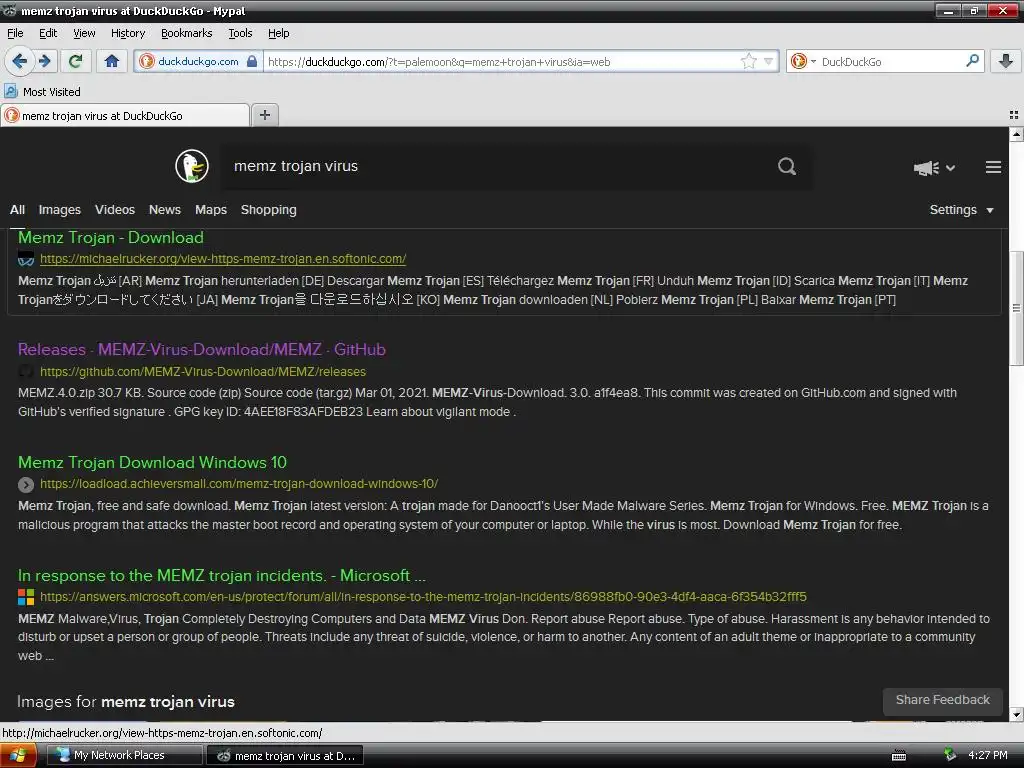The width and height of the screenshot is (1024, 768).
Task: Click the search bar magnifier icon
Action: pos(972,61)
